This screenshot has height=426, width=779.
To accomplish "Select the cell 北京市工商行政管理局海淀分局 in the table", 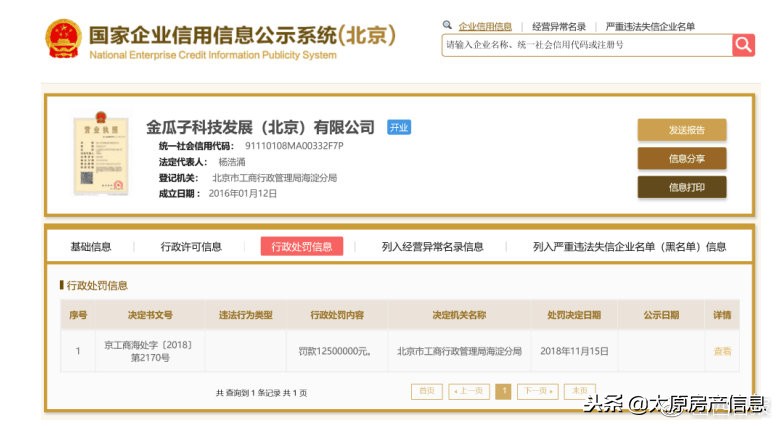I will (x=459, y=351).
